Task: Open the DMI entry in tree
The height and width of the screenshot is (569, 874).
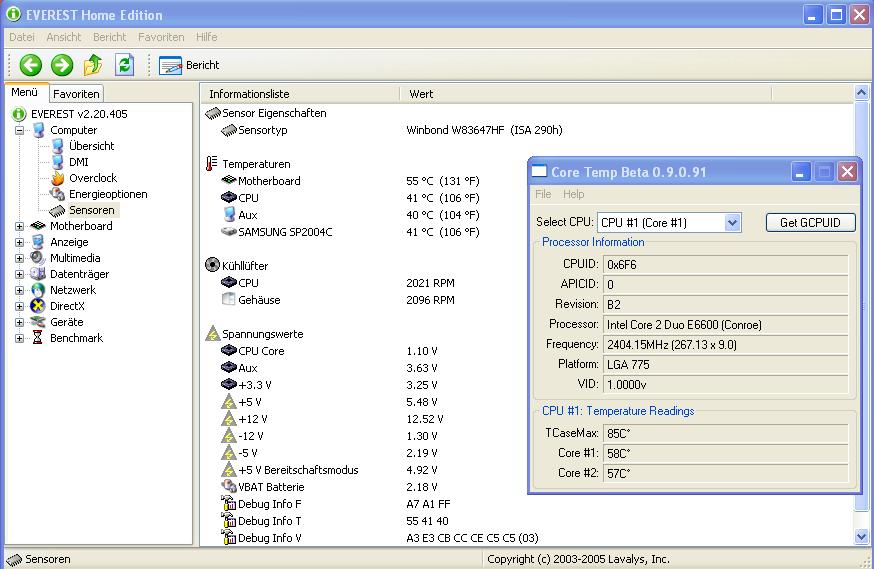Action: pyautogui.click(x=79, y=162)
